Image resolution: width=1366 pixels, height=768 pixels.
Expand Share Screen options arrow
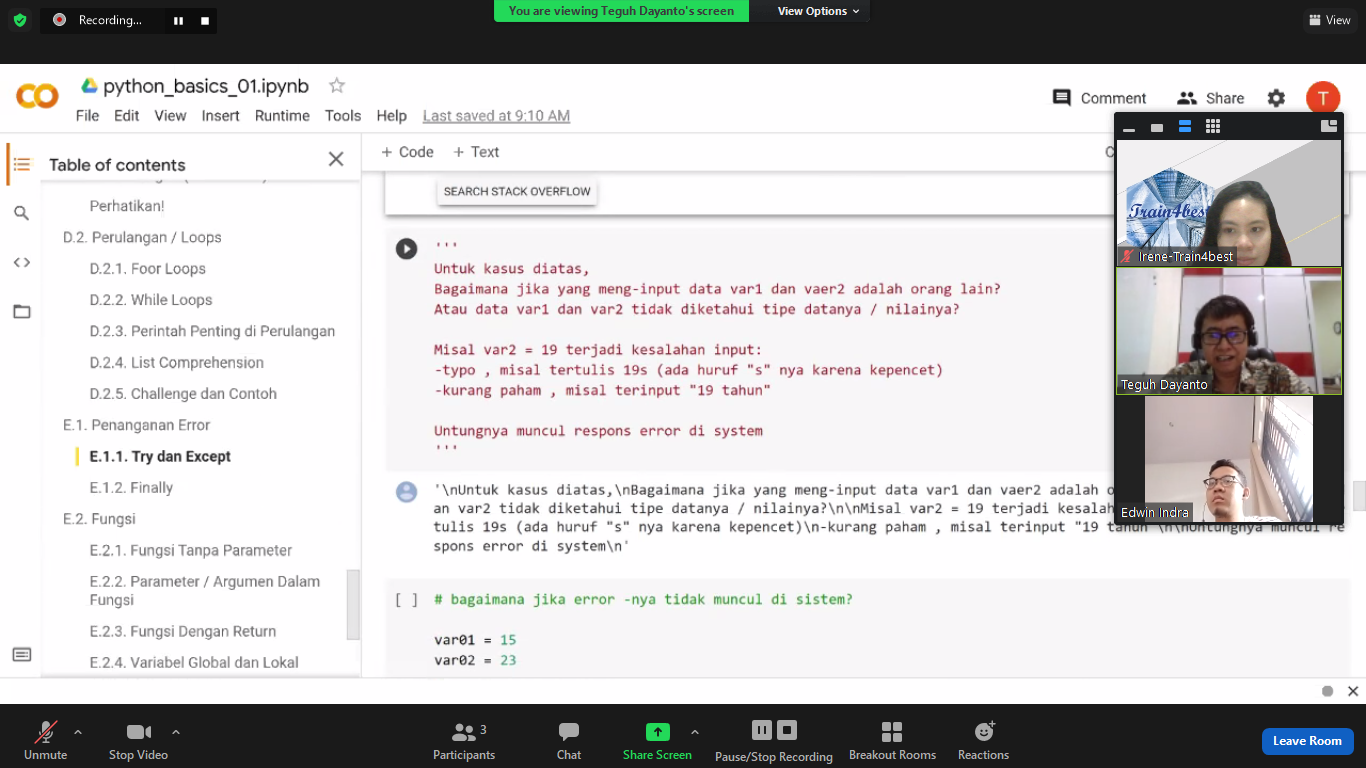(x=695, y=731)
